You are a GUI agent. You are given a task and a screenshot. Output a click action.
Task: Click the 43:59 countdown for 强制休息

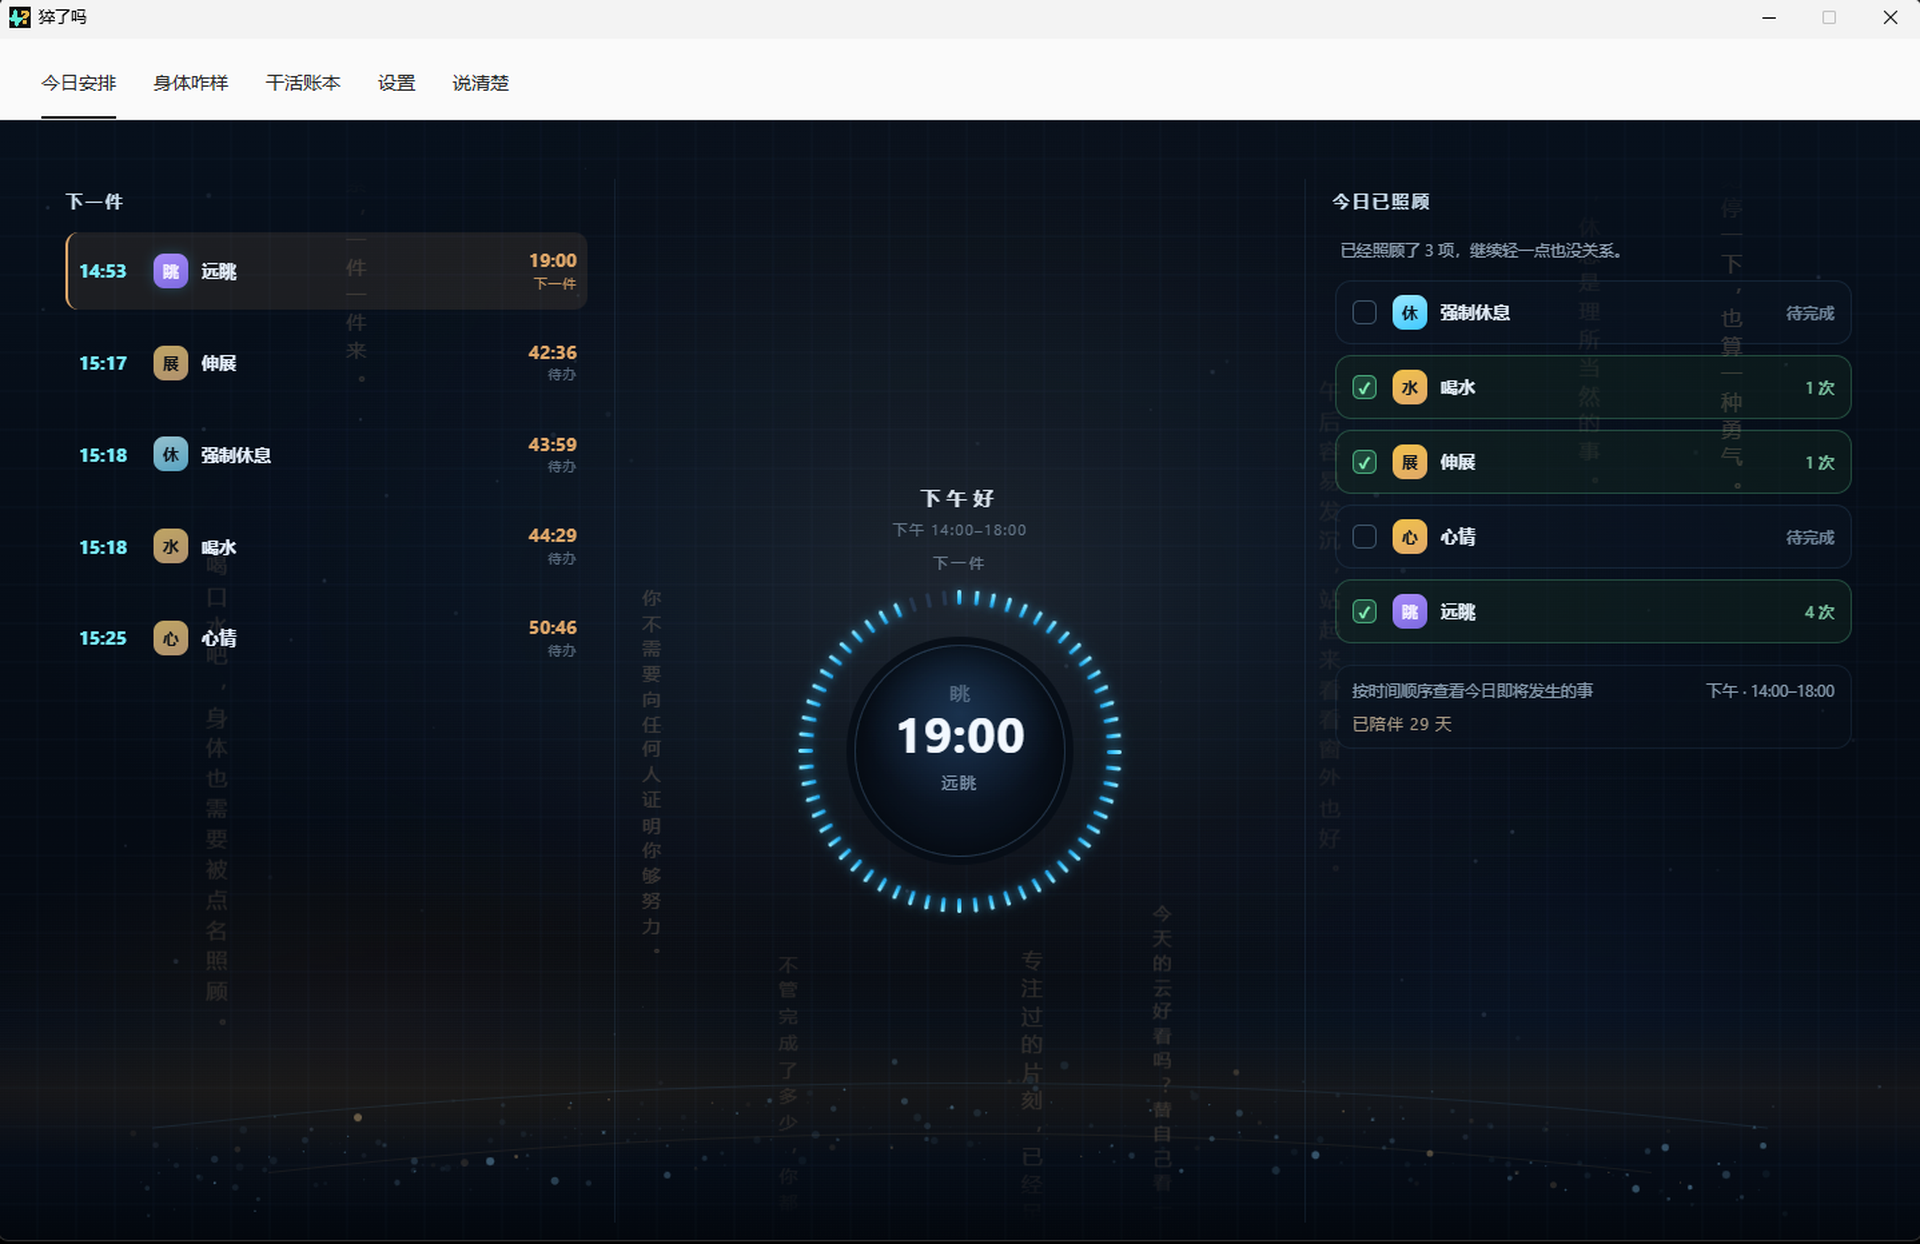click(552, 445)
